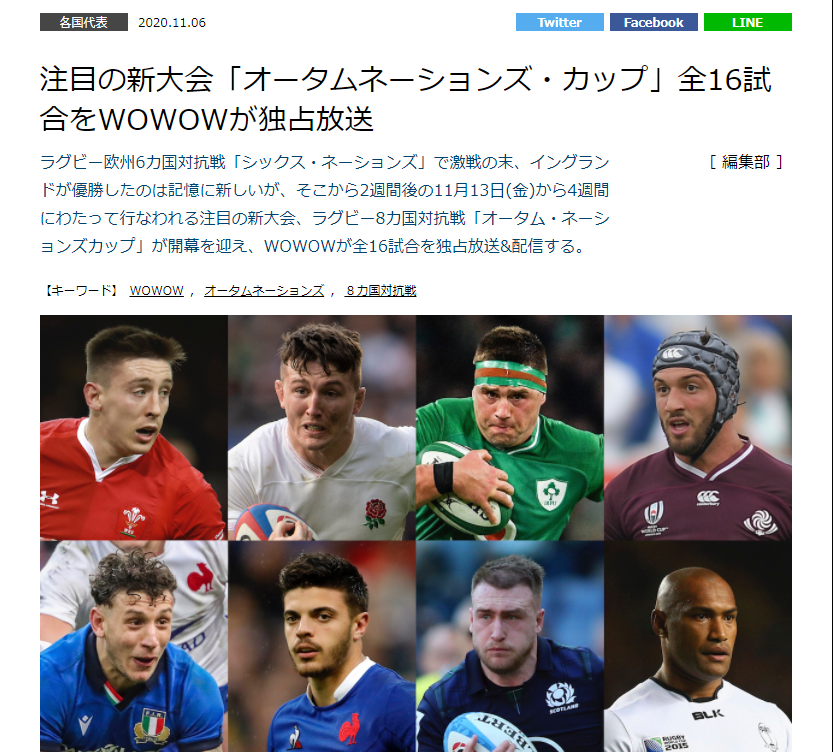833x752 pixels.
Task: Open the 各国代表 category tag
Action: pos(84,22)
